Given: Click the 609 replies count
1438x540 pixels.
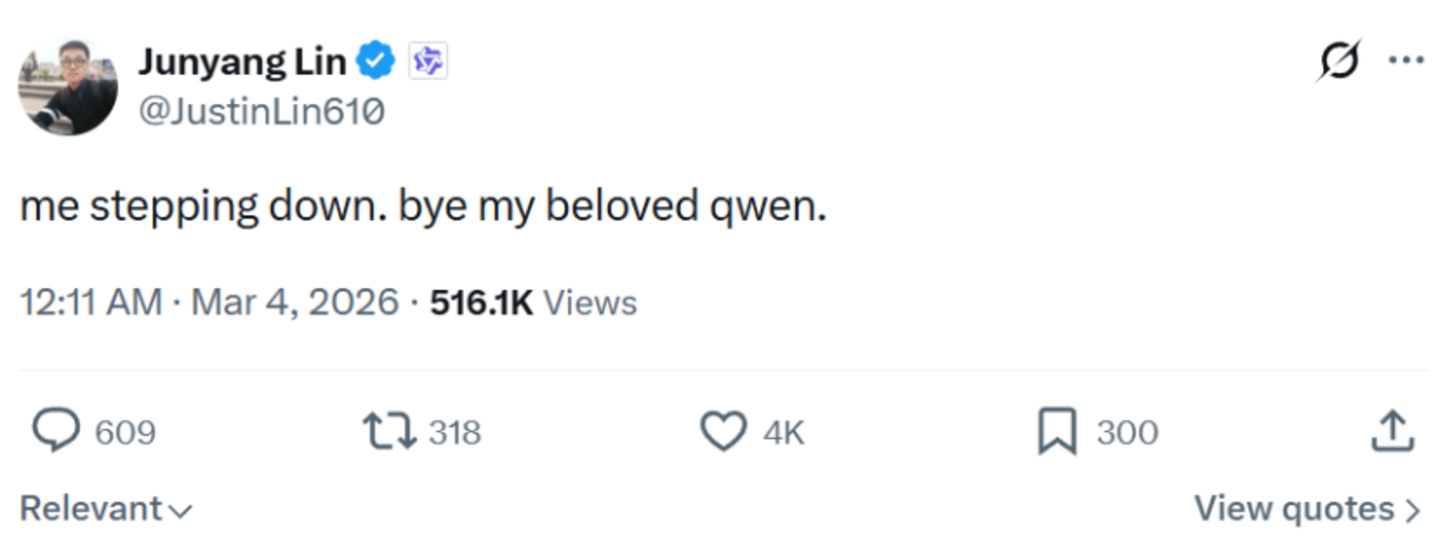Looking at the screenshot, I should [x=125, y=433].
